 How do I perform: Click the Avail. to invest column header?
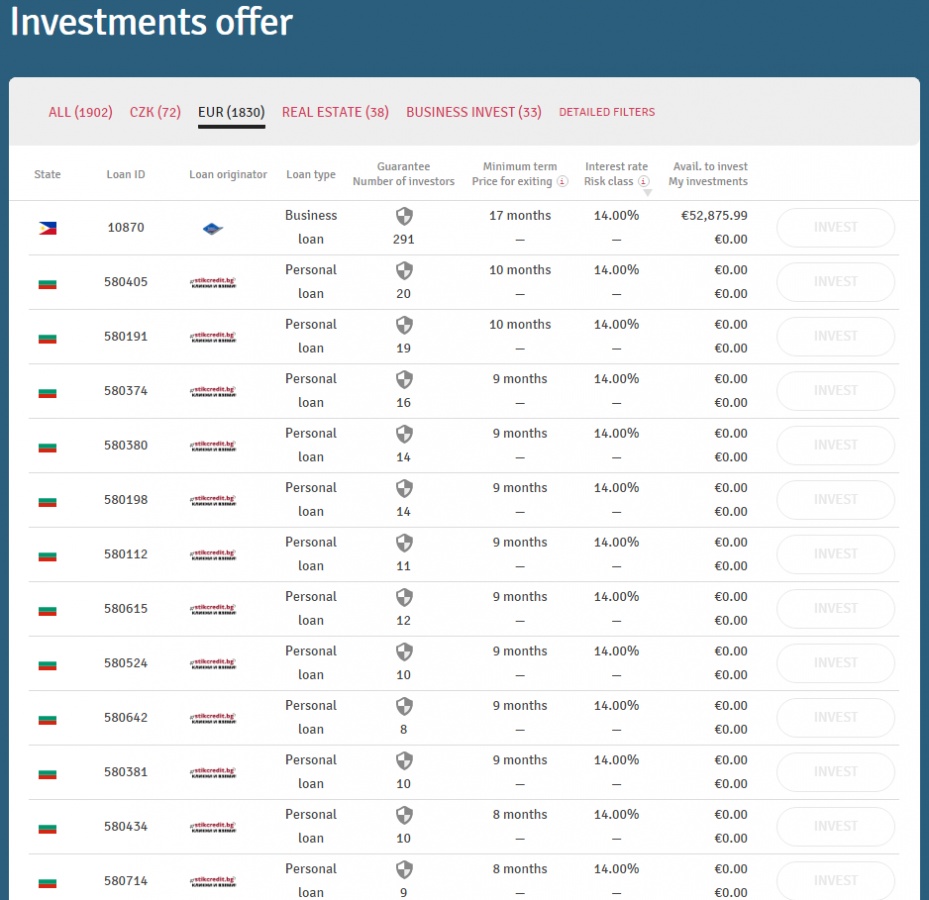coord(708,167)
